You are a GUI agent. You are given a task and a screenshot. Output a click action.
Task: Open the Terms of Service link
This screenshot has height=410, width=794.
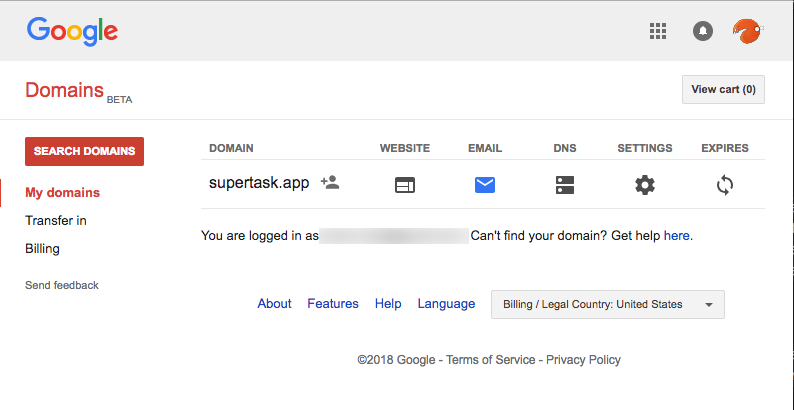(490, 360)
